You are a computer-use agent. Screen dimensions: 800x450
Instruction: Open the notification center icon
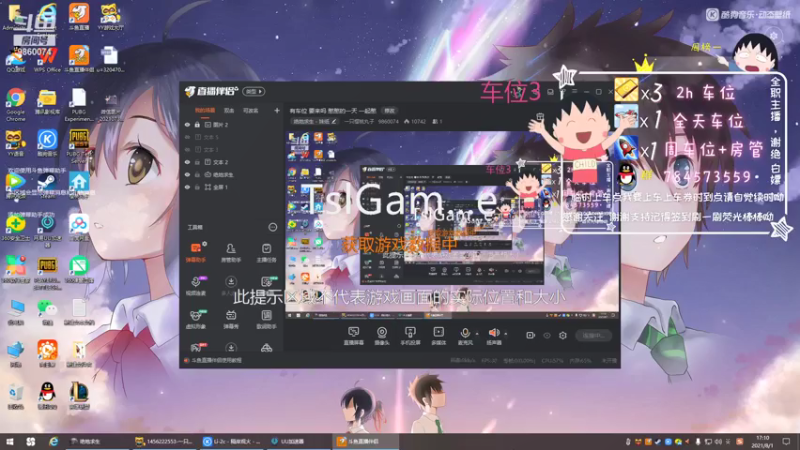click(786, 441)
